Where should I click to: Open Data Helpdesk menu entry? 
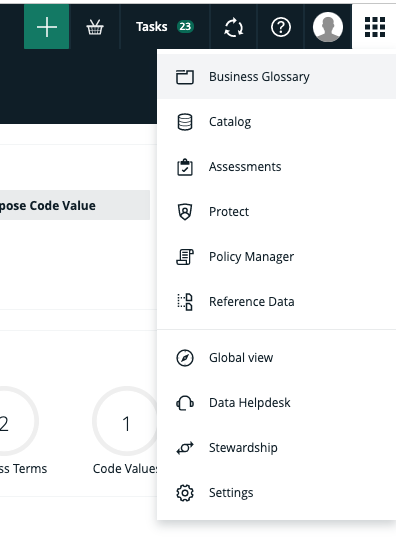coord(276,402)
